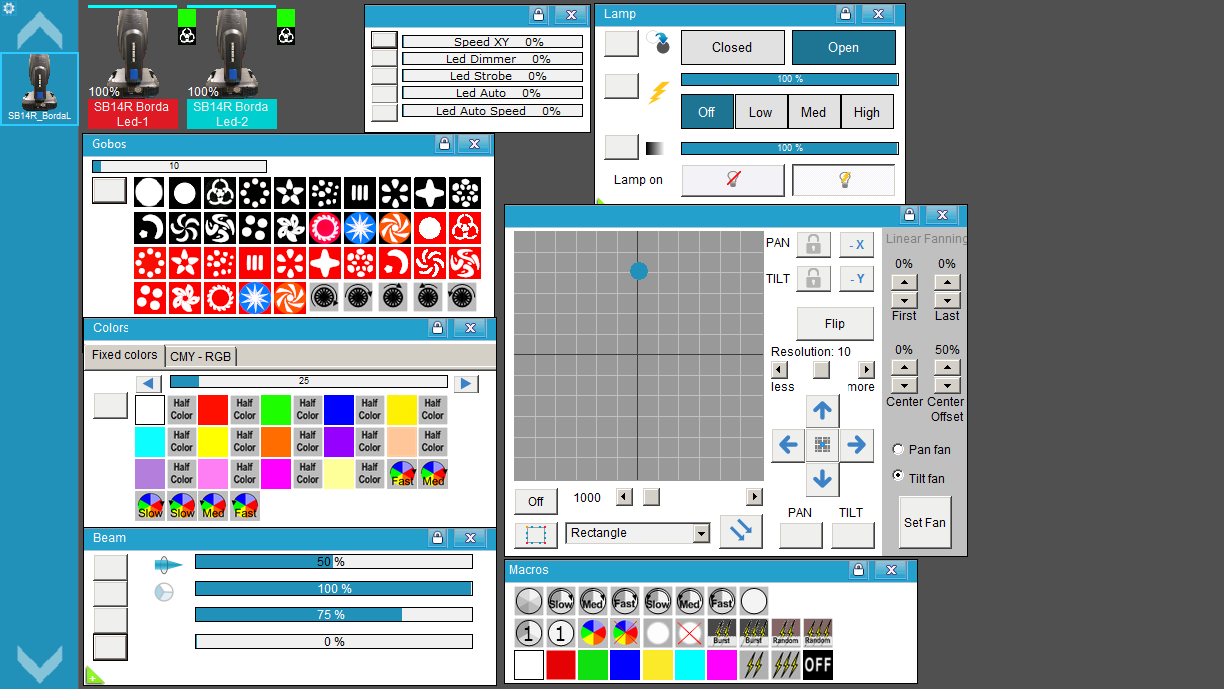Screen dimensions: 1224x689
Task: Click the blue down arrow in position panel
Action: [822, 480]
